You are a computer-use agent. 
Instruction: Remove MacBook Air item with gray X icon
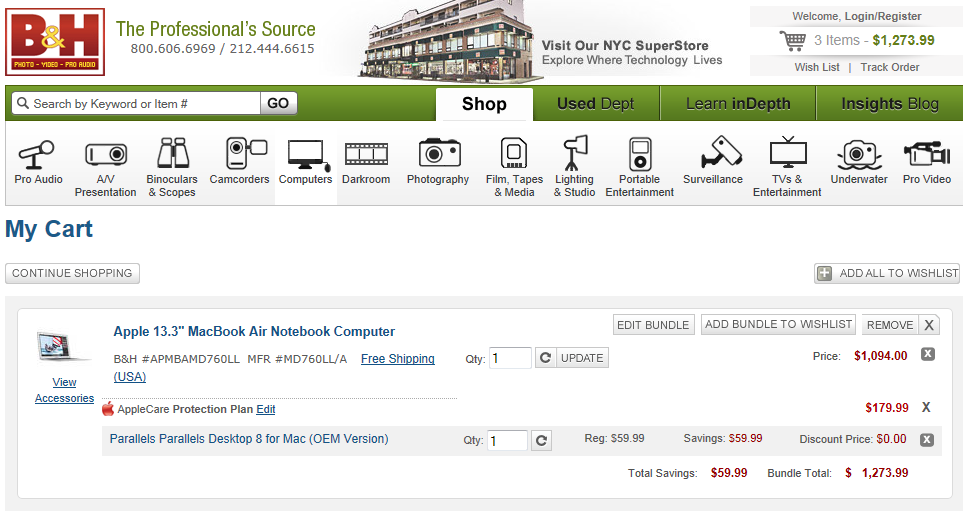click(x=927, y=354)
